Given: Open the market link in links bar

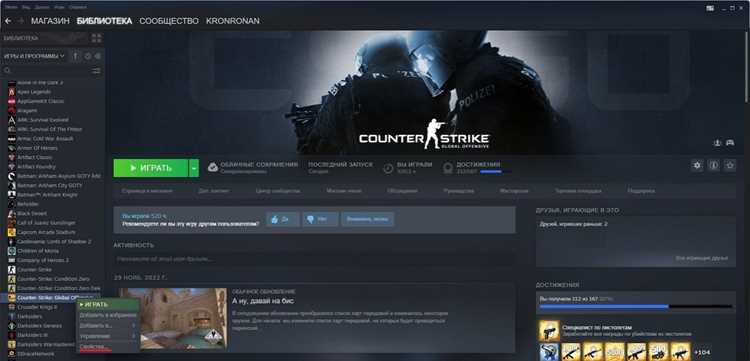Looking at the screenshot, I should tap(578, 191).
